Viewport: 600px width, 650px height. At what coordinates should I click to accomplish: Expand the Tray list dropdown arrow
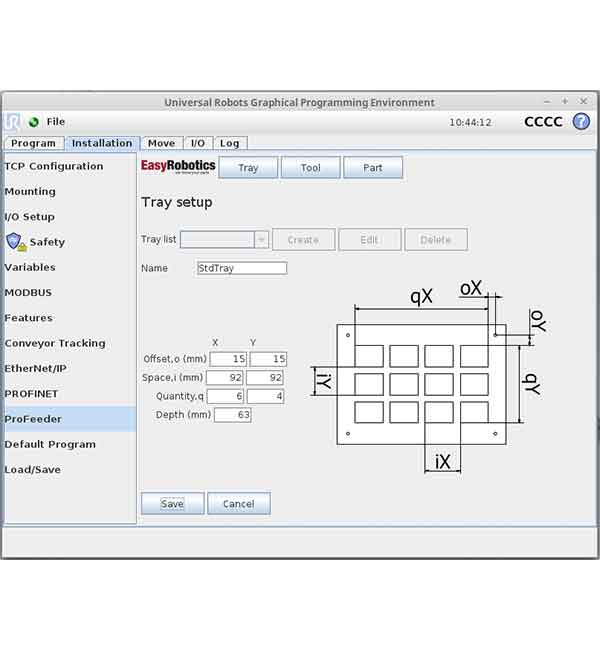[261, 240]
